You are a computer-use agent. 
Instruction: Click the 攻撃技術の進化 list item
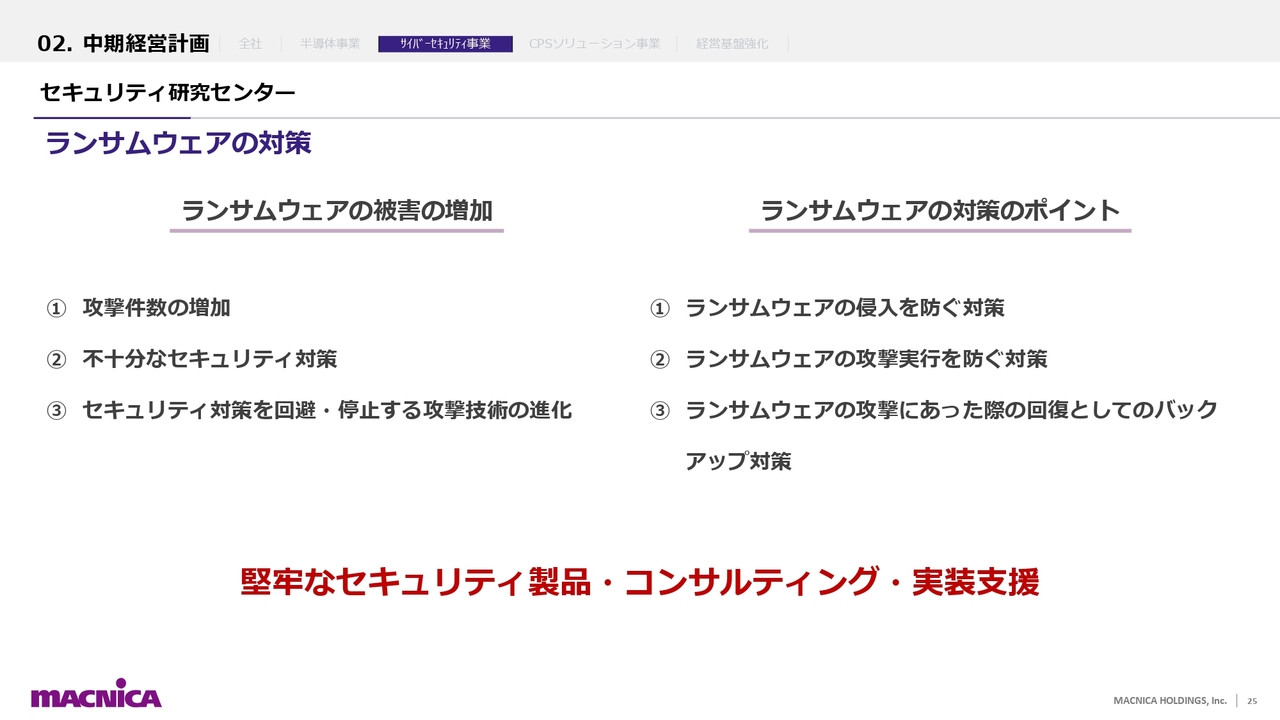click(x=326, y=410)
